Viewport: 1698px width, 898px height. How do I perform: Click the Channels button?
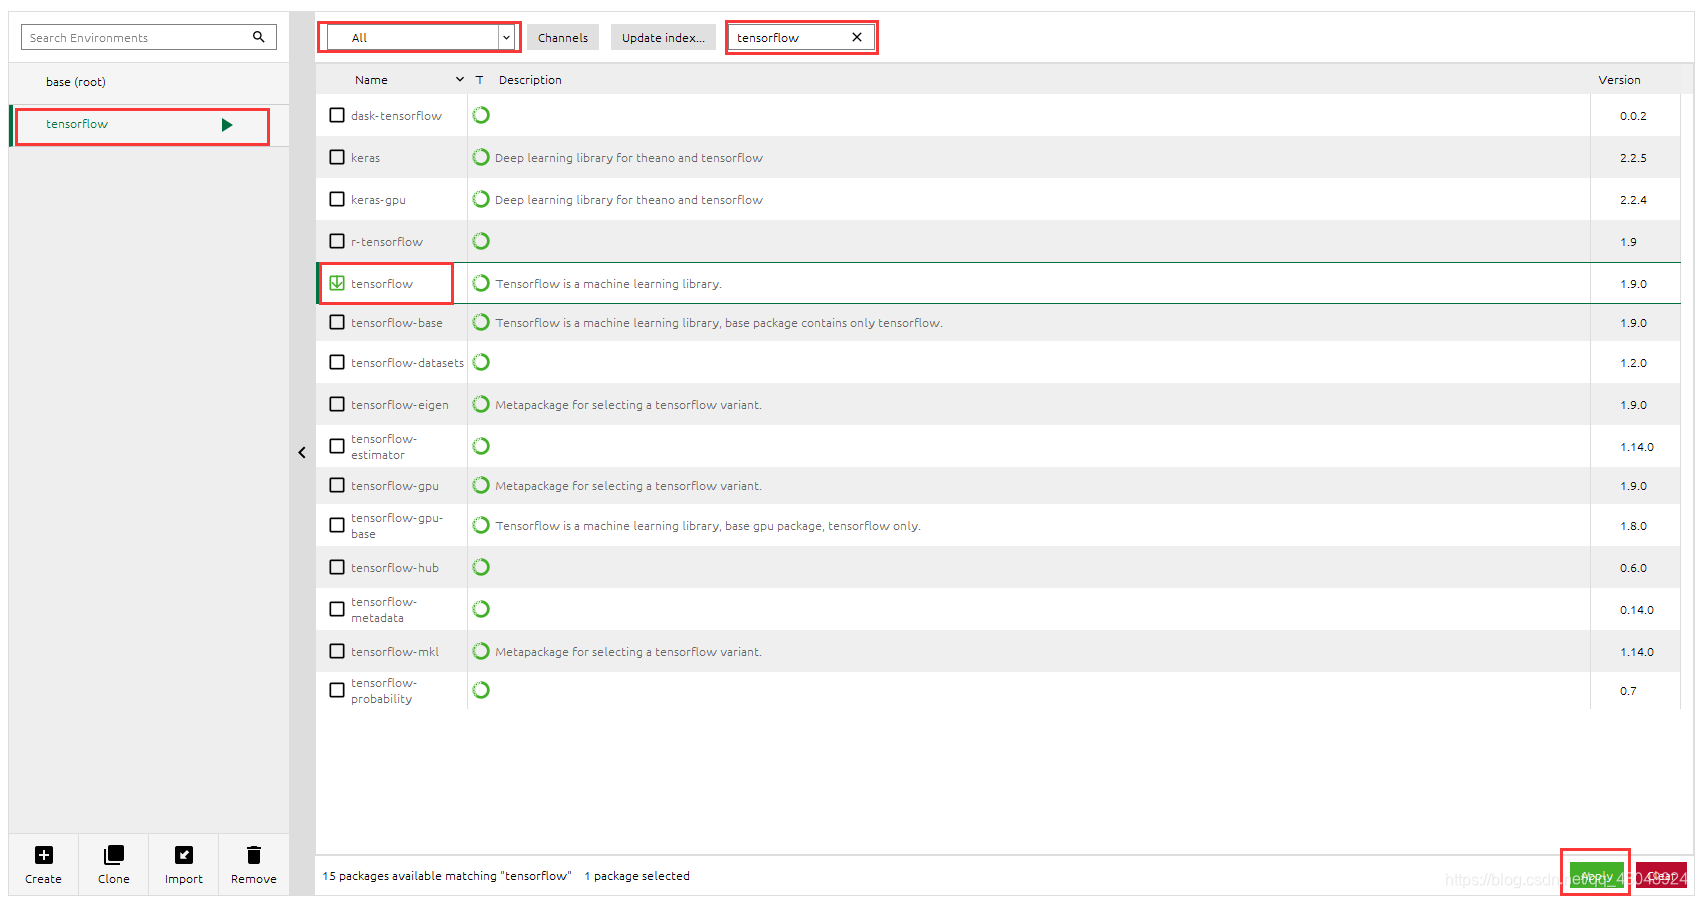(x=563, y=37)
